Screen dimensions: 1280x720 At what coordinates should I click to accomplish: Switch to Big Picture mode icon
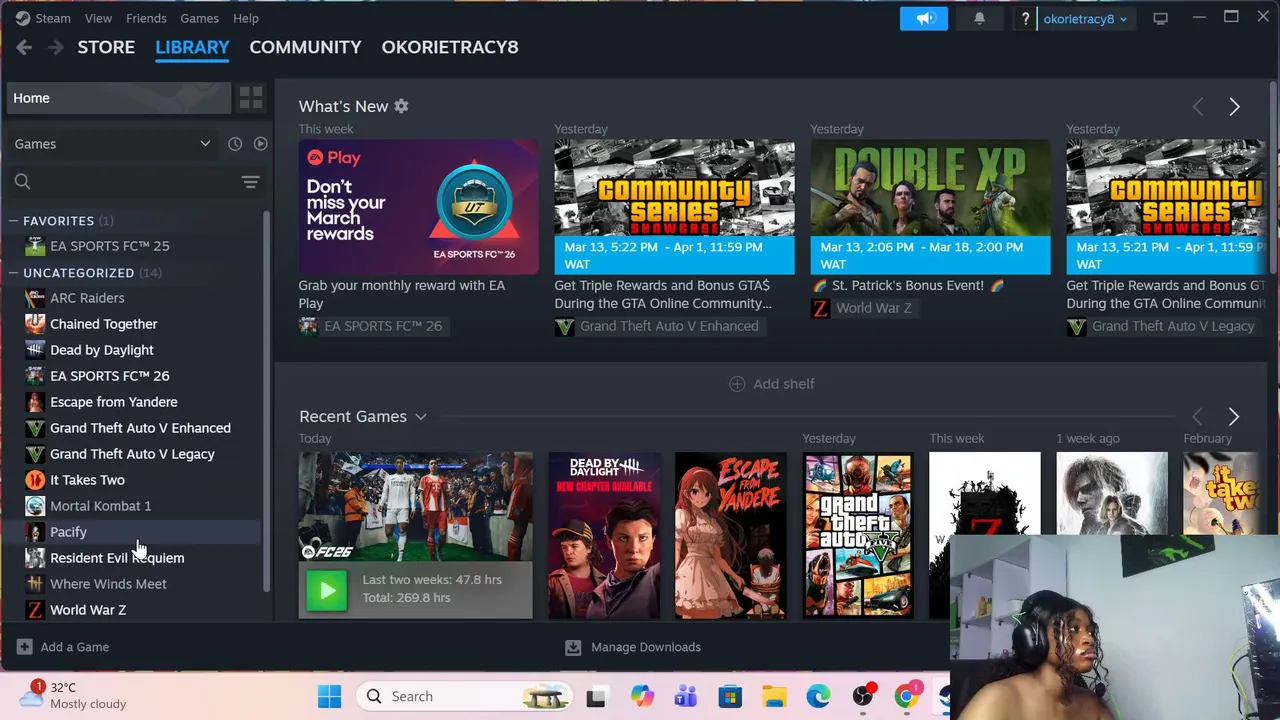(x=1160, y=18)
